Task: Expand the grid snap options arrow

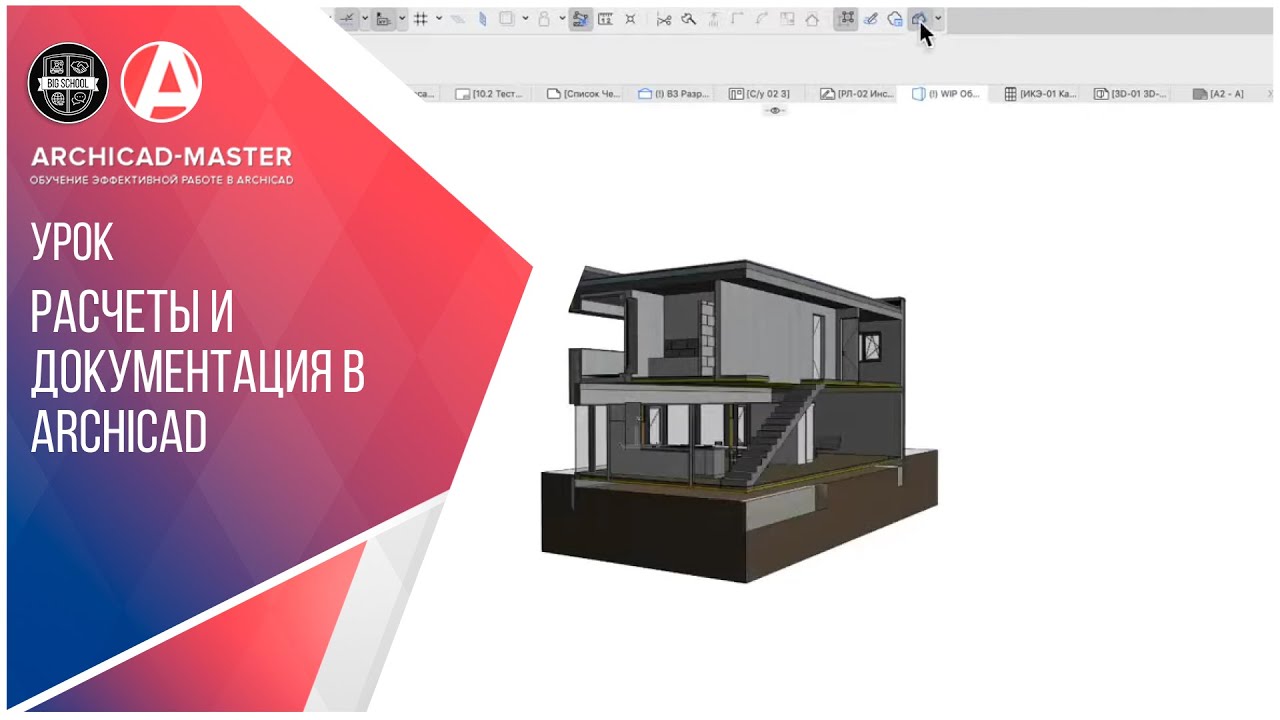Action: (x=439, y=19)
